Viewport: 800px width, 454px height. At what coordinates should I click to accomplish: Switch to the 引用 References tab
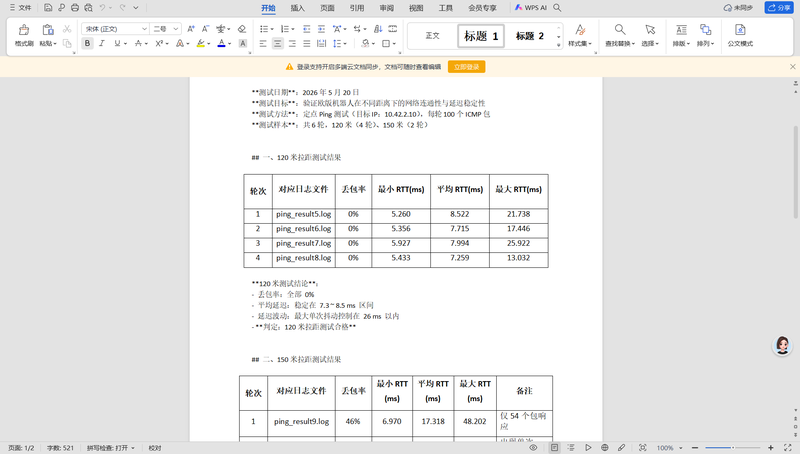357,8
